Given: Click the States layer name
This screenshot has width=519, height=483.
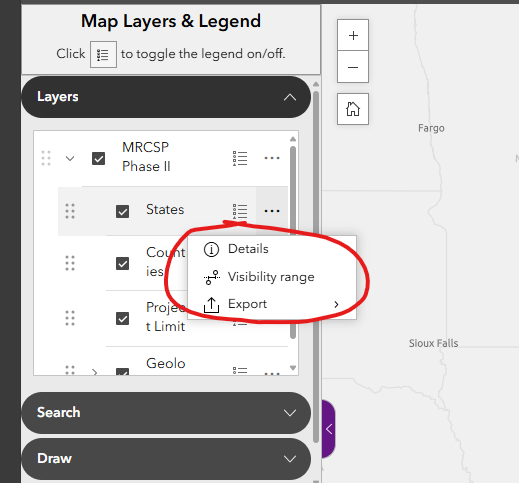Looking at the screenshot, I should [165, 210].
